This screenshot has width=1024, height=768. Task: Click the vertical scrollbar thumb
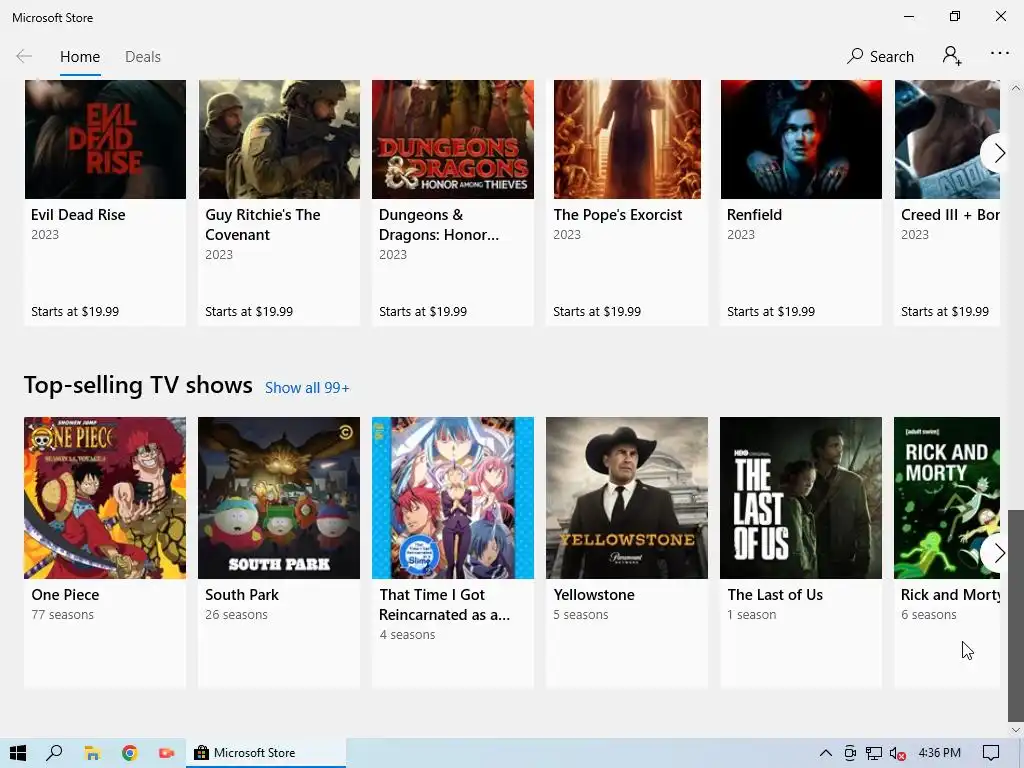tap(1016, 614)
